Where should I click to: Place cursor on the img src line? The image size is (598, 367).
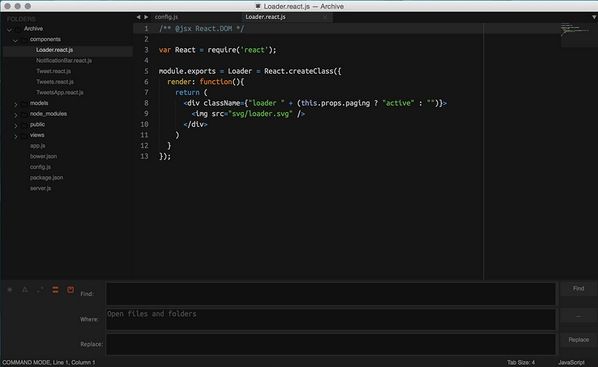[x=248, y=114]
